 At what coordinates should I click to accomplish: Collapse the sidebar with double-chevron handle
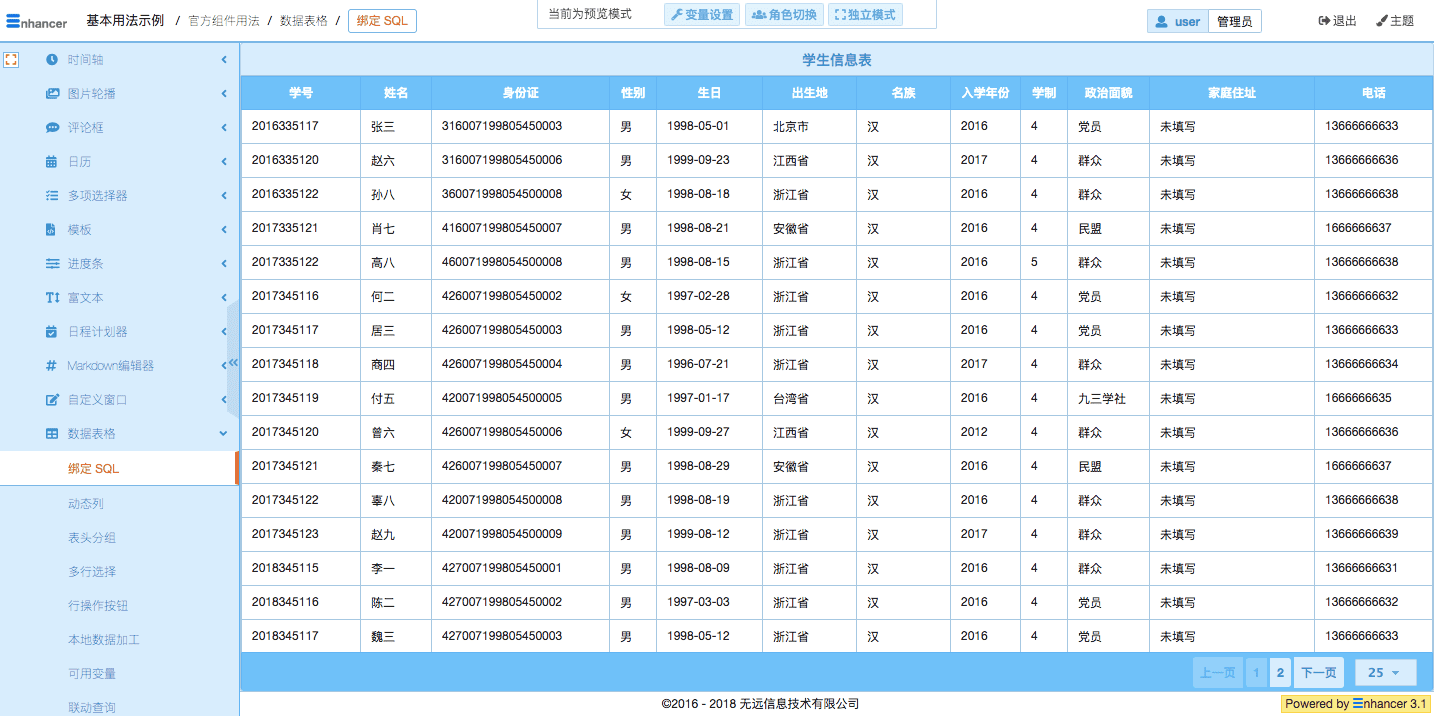tap(234, 363)
